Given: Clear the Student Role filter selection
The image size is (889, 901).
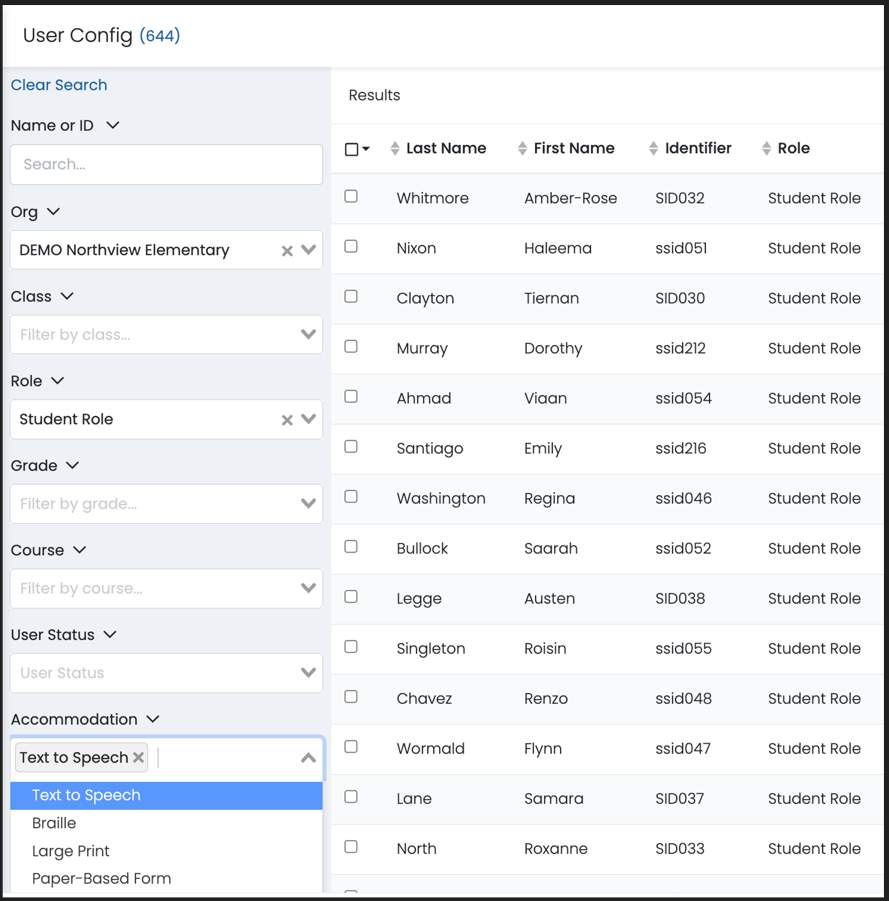Looking at the screenshot, I should [287, 420].
